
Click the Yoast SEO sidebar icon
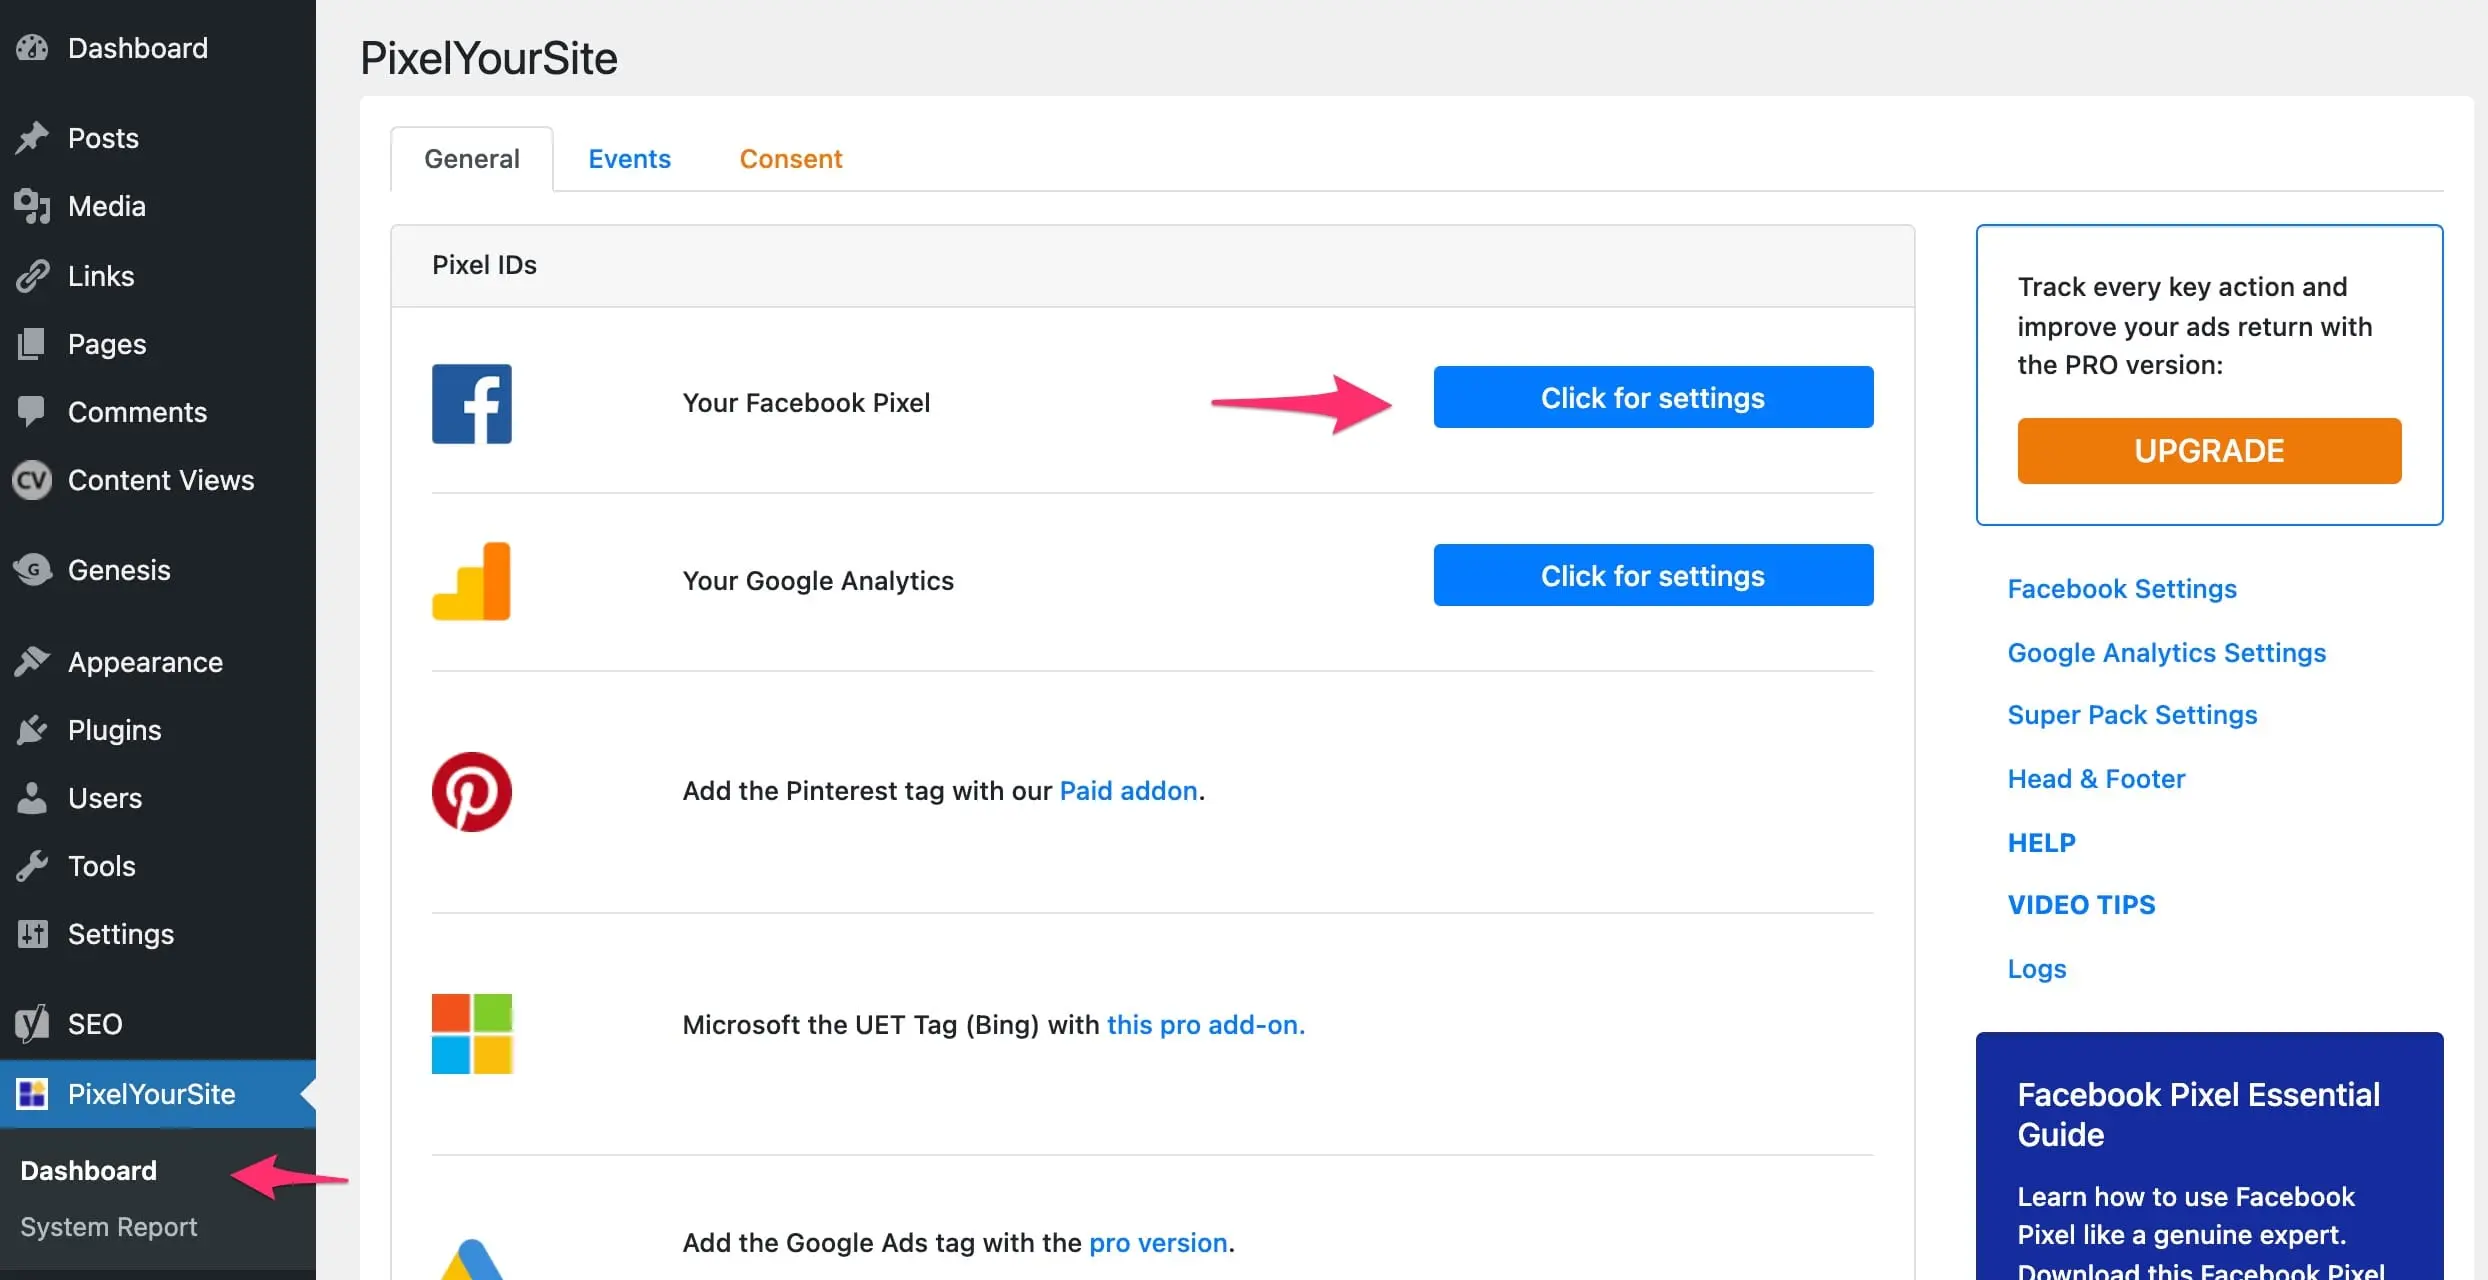pos(32,1024)
